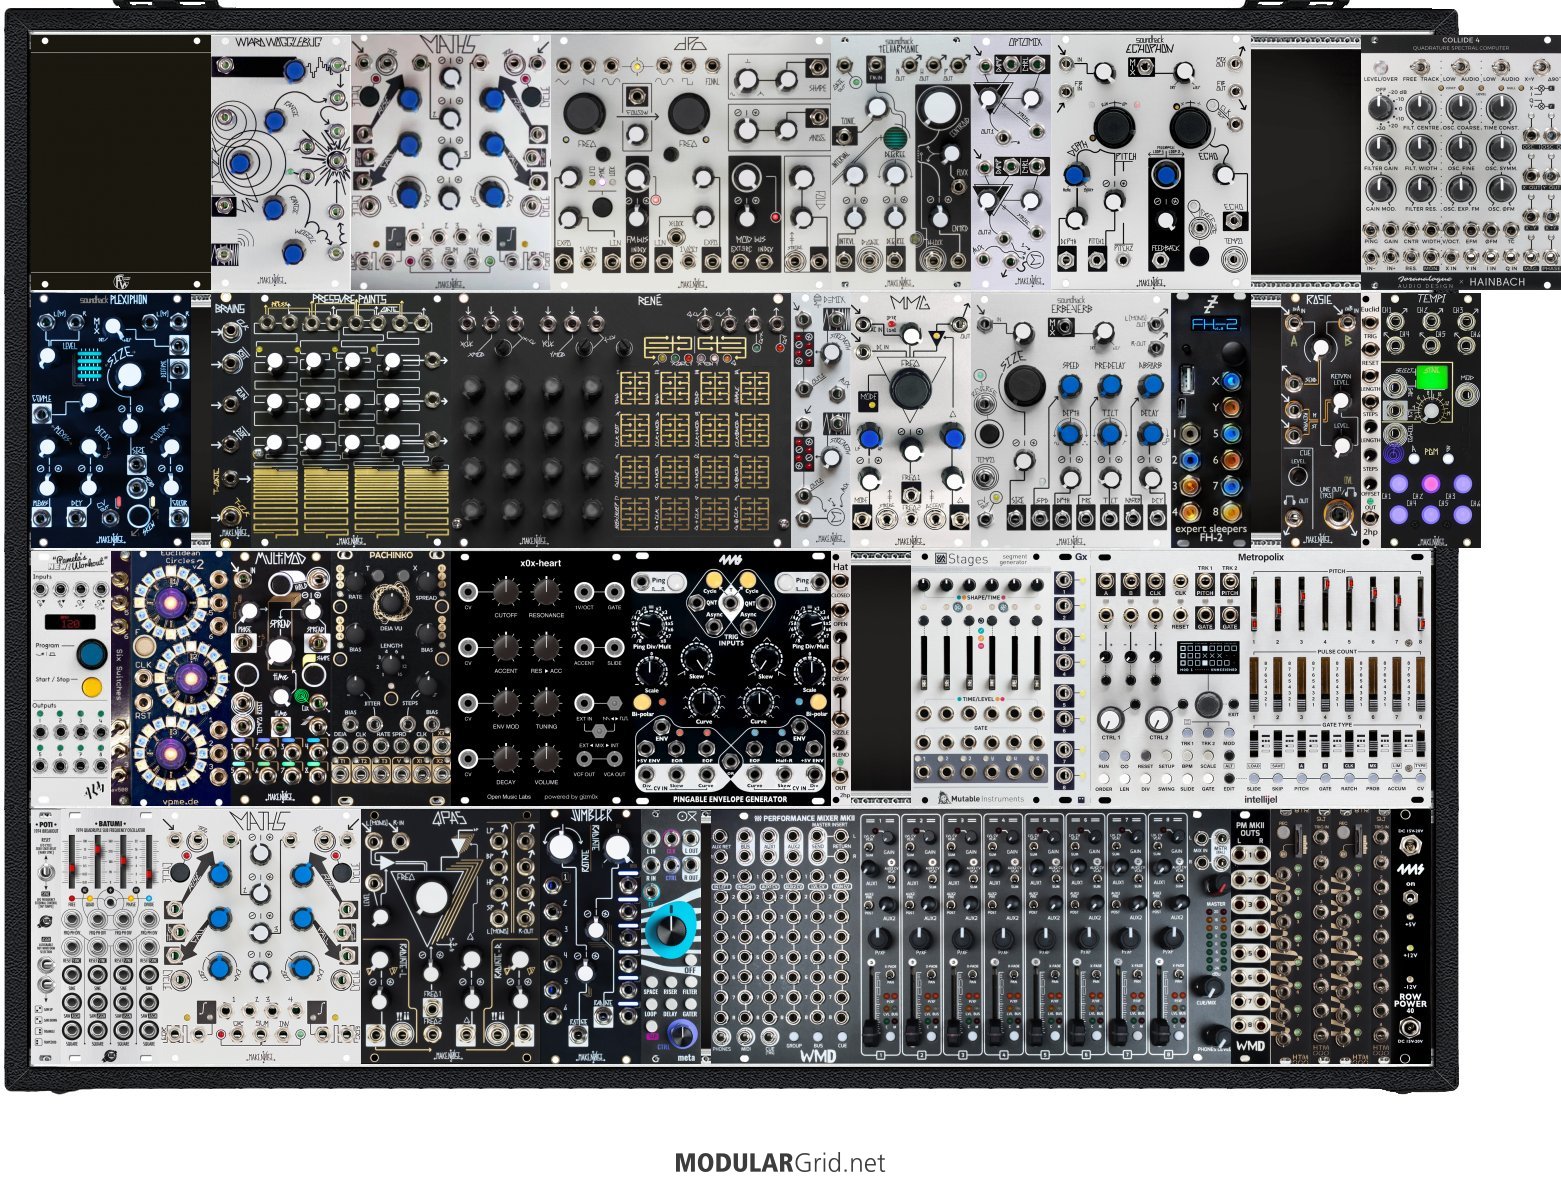Click the x0x-heart TUNING knob

pyautogui.click(x=545, y=705)
